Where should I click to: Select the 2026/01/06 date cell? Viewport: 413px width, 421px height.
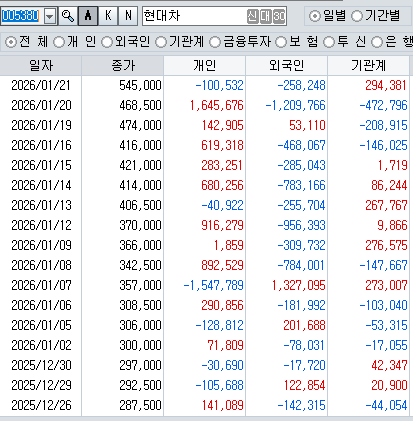coord(41,306)
